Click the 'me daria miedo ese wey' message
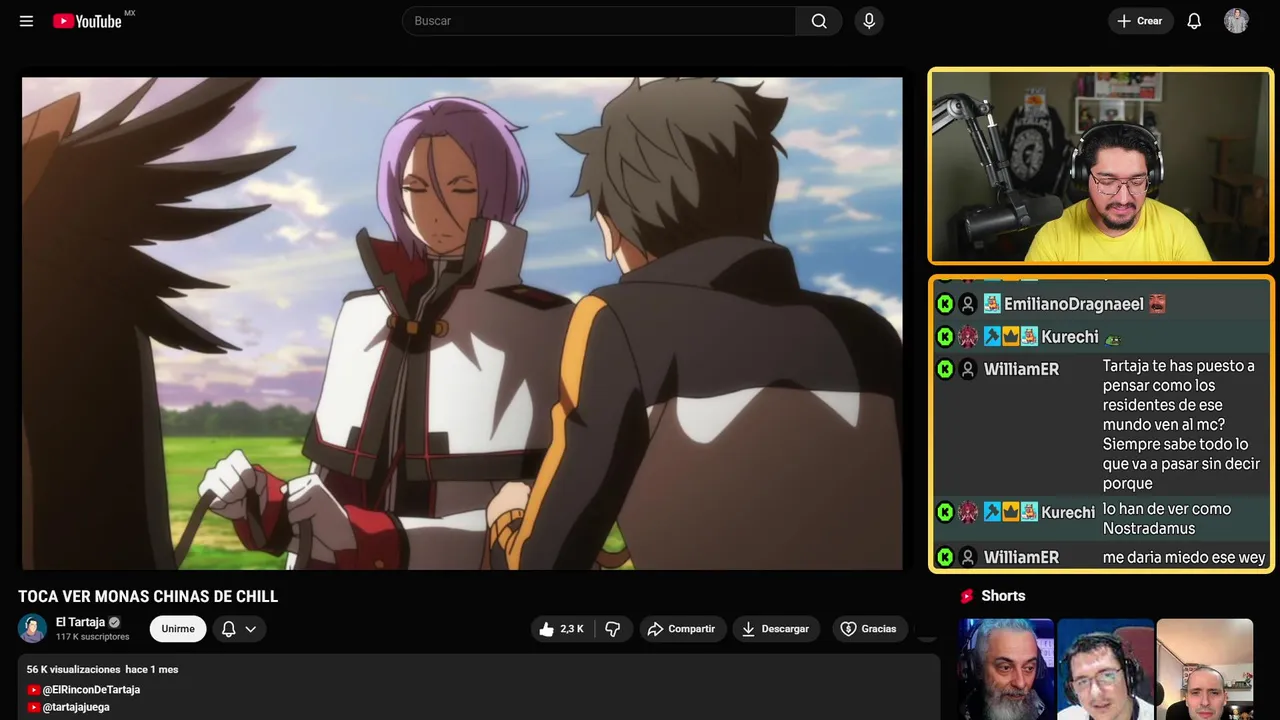Image resolution: width=1280 pixels, height=720 pixels. 1184,557
